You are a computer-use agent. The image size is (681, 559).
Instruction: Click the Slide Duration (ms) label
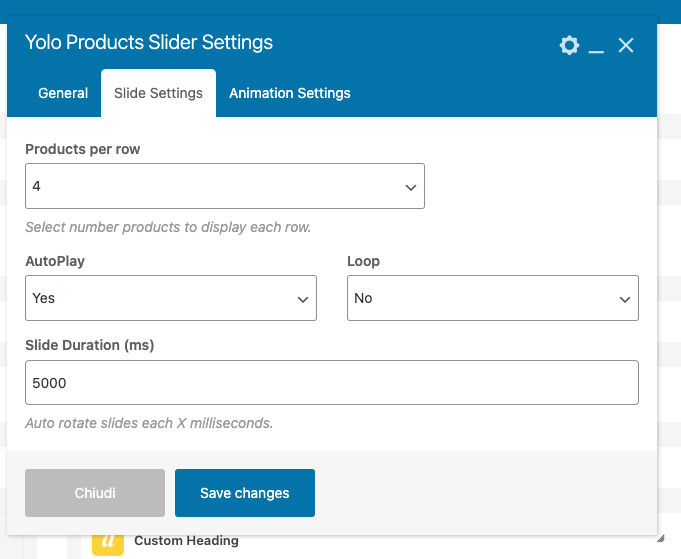[x=90, y=345]
